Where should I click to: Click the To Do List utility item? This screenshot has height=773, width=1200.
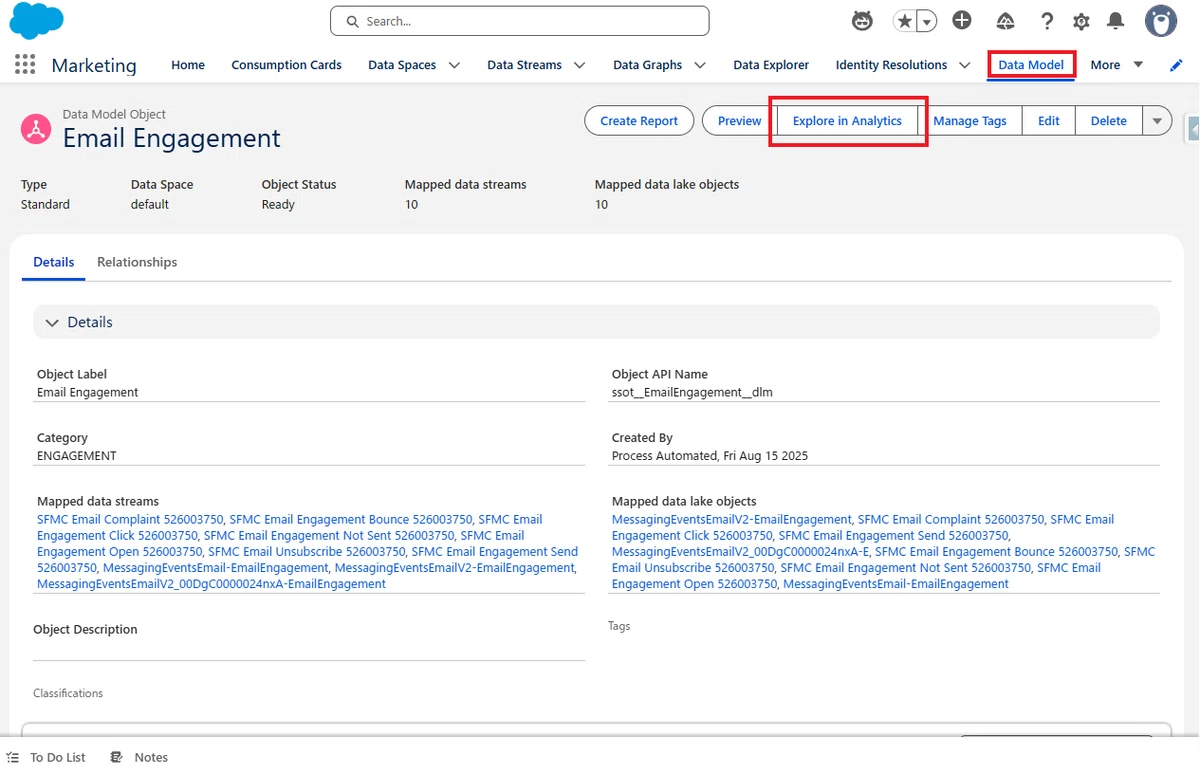tap(46, 757)
